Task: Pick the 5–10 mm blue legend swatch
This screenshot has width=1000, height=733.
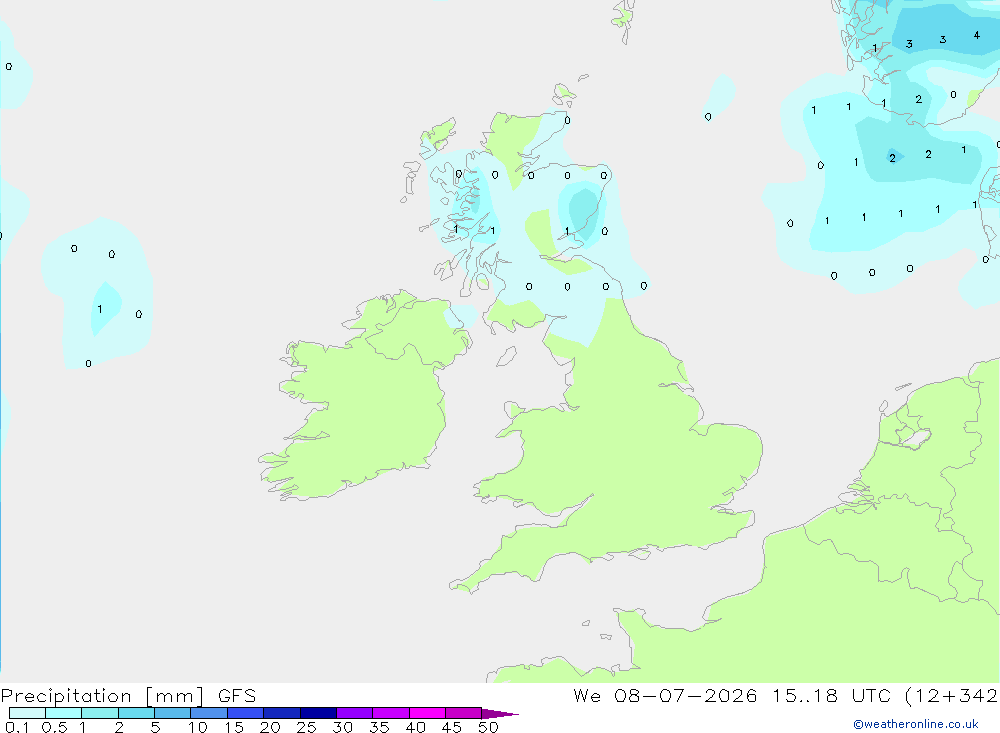Action: pos(173,713)
